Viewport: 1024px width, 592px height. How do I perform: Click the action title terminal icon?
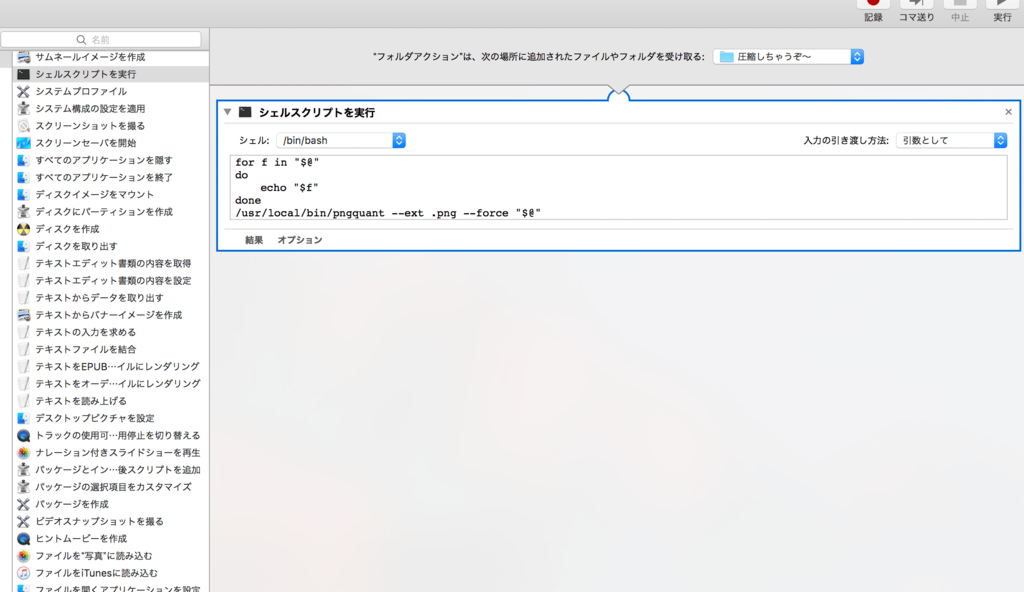pyautogui.click(x=245, y=112)
